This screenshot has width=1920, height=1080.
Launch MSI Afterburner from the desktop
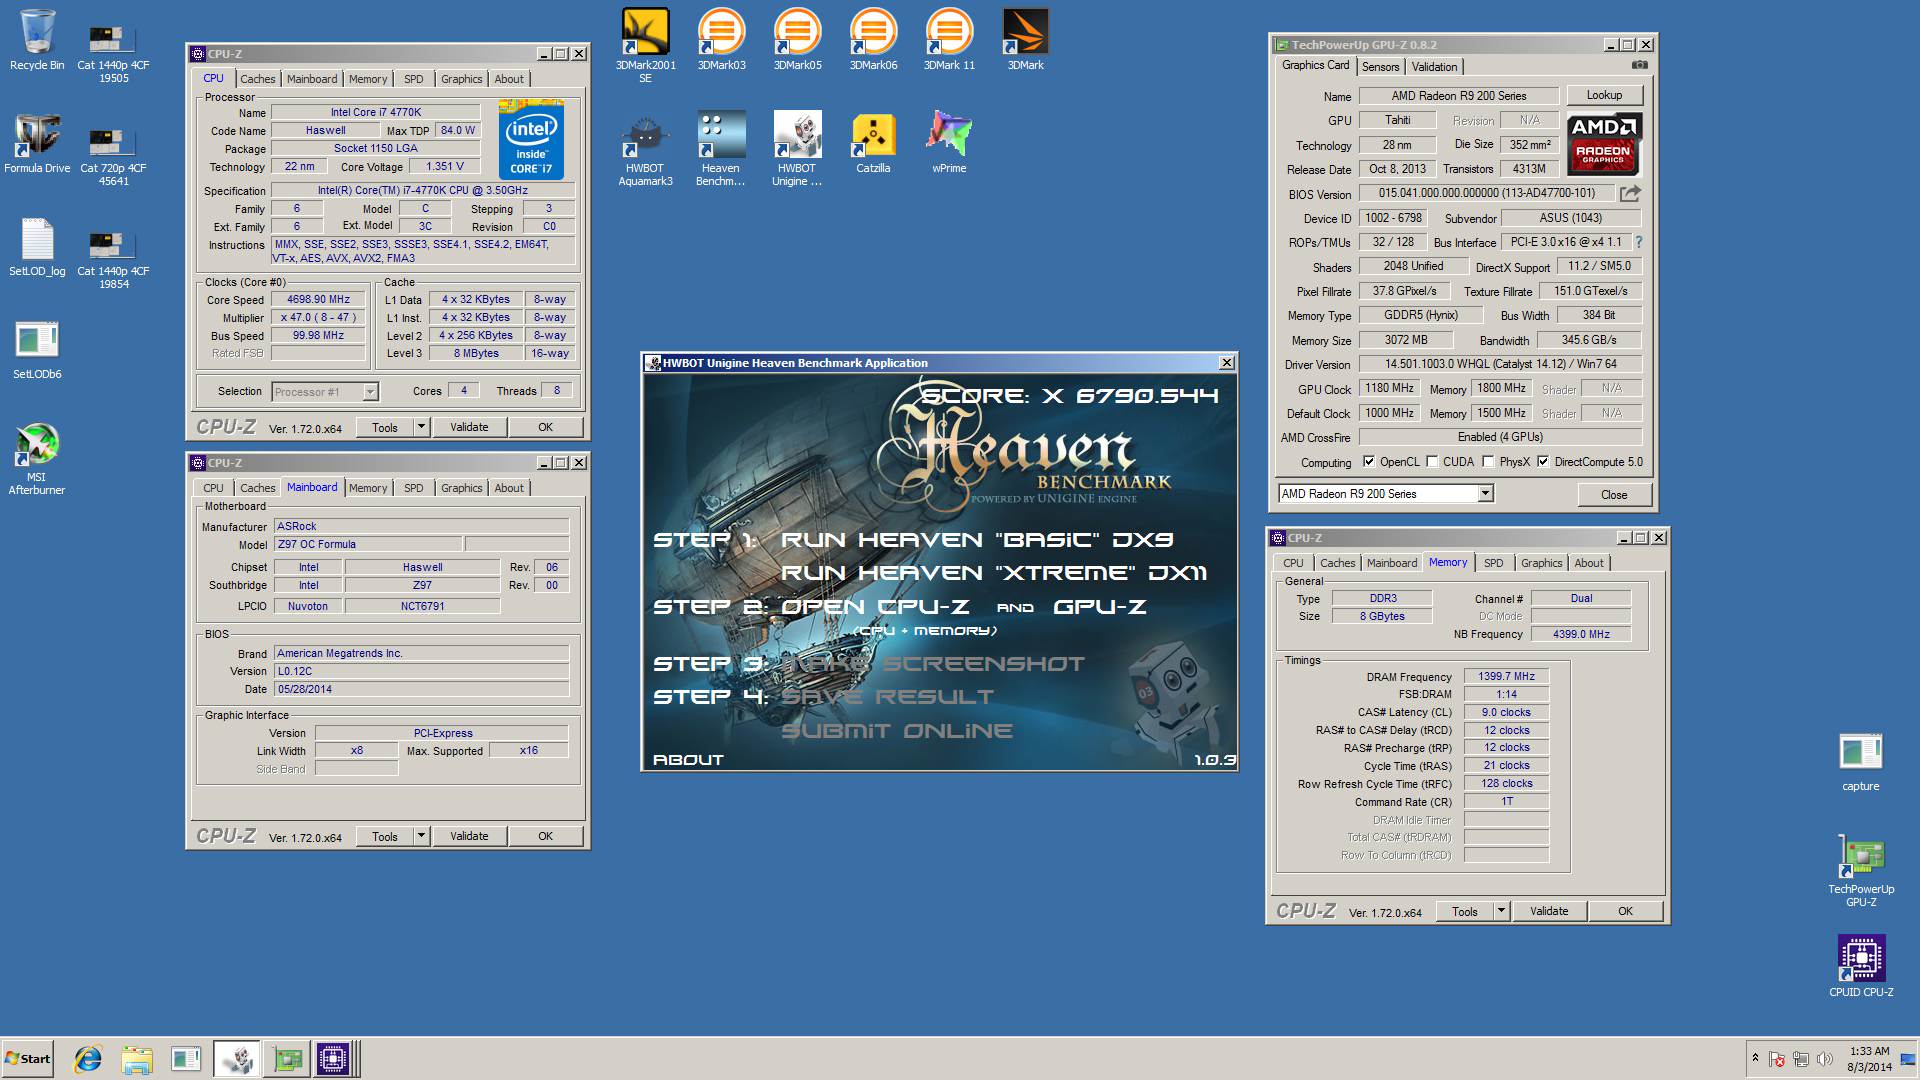[37, 460]
